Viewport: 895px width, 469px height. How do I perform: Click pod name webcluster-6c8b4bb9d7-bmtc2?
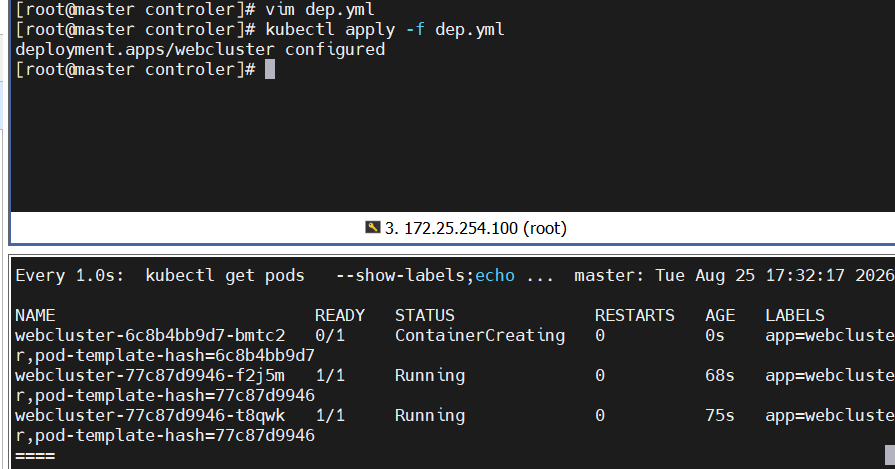[x=150, y=335]
